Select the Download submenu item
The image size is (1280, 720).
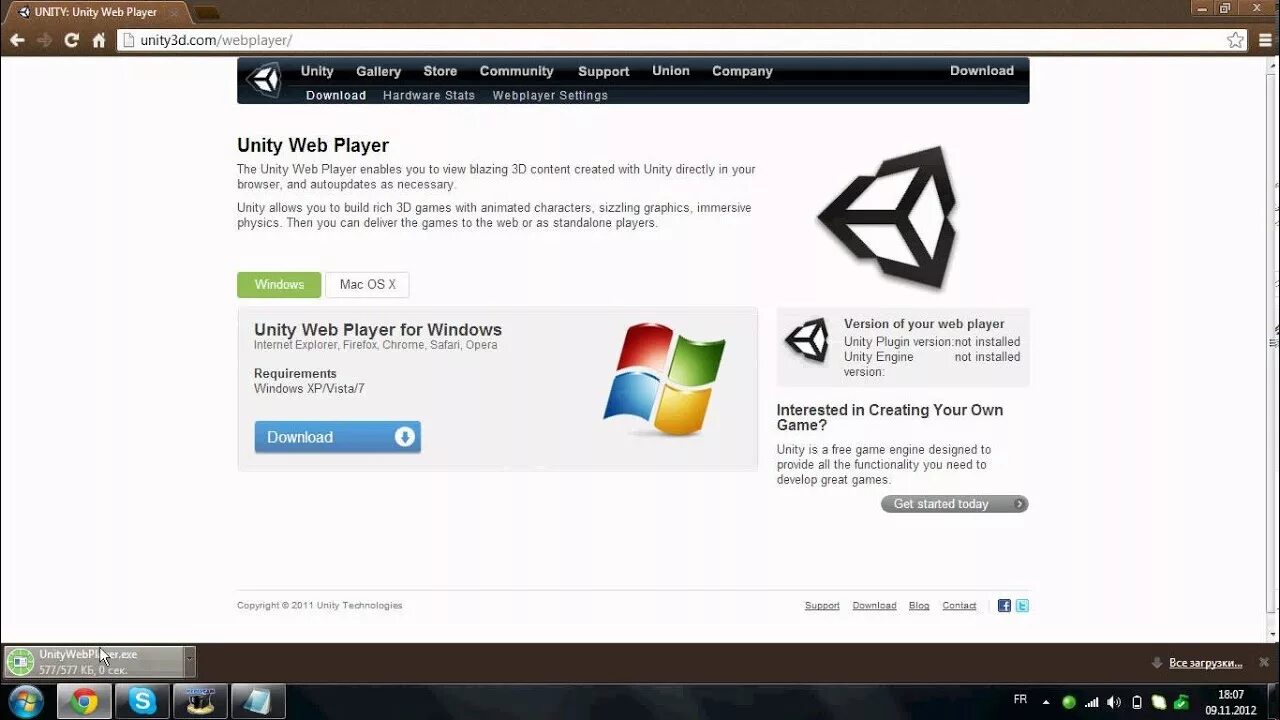[336, 95]
